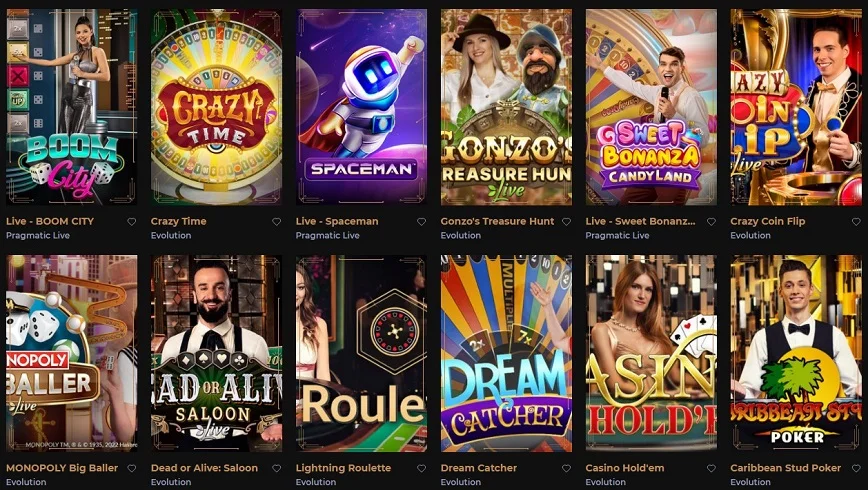Select the Caribbean Stud Poker thumbnail
This screenshot has height=490, width=868.
(x=796, y=353)
